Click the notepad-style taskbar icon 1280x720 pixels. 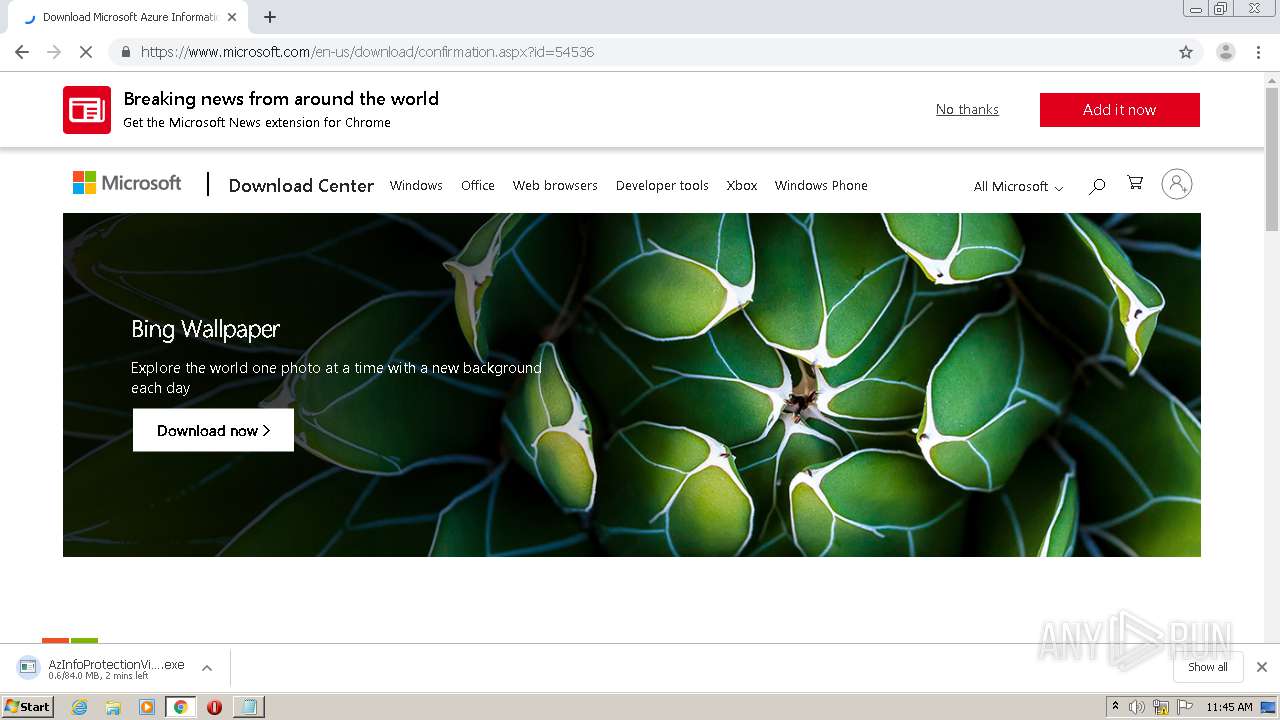248,707
